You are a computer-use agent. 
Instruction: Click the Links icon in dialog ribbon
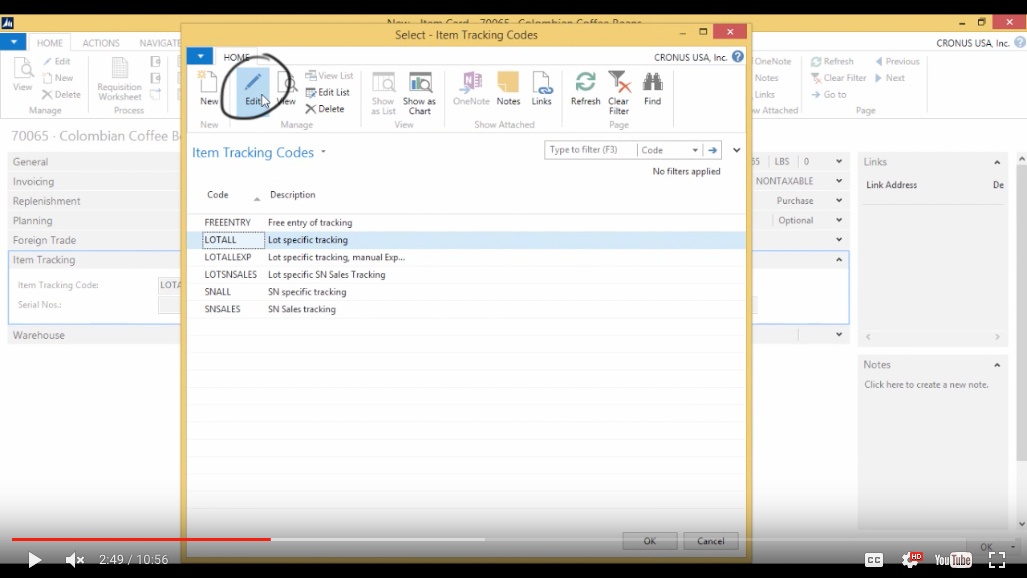(x=542, y=88)
